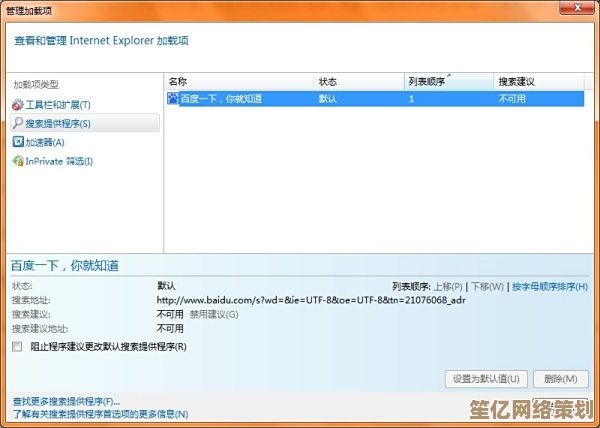Image resolution: width=600 pixels, height=428 pixels.
Task: Click the 设置为默认值(U) button
Action: 486,379
